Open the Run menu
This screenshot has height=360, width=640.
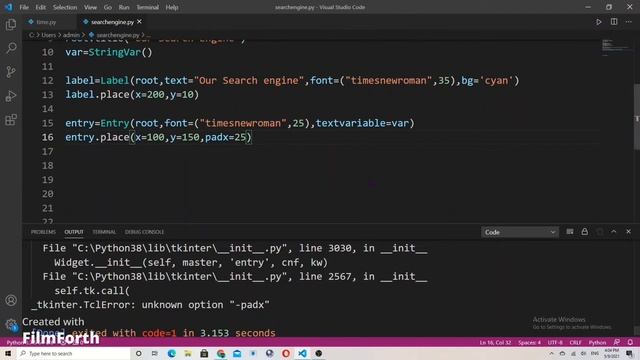click(x=124, y=7)
